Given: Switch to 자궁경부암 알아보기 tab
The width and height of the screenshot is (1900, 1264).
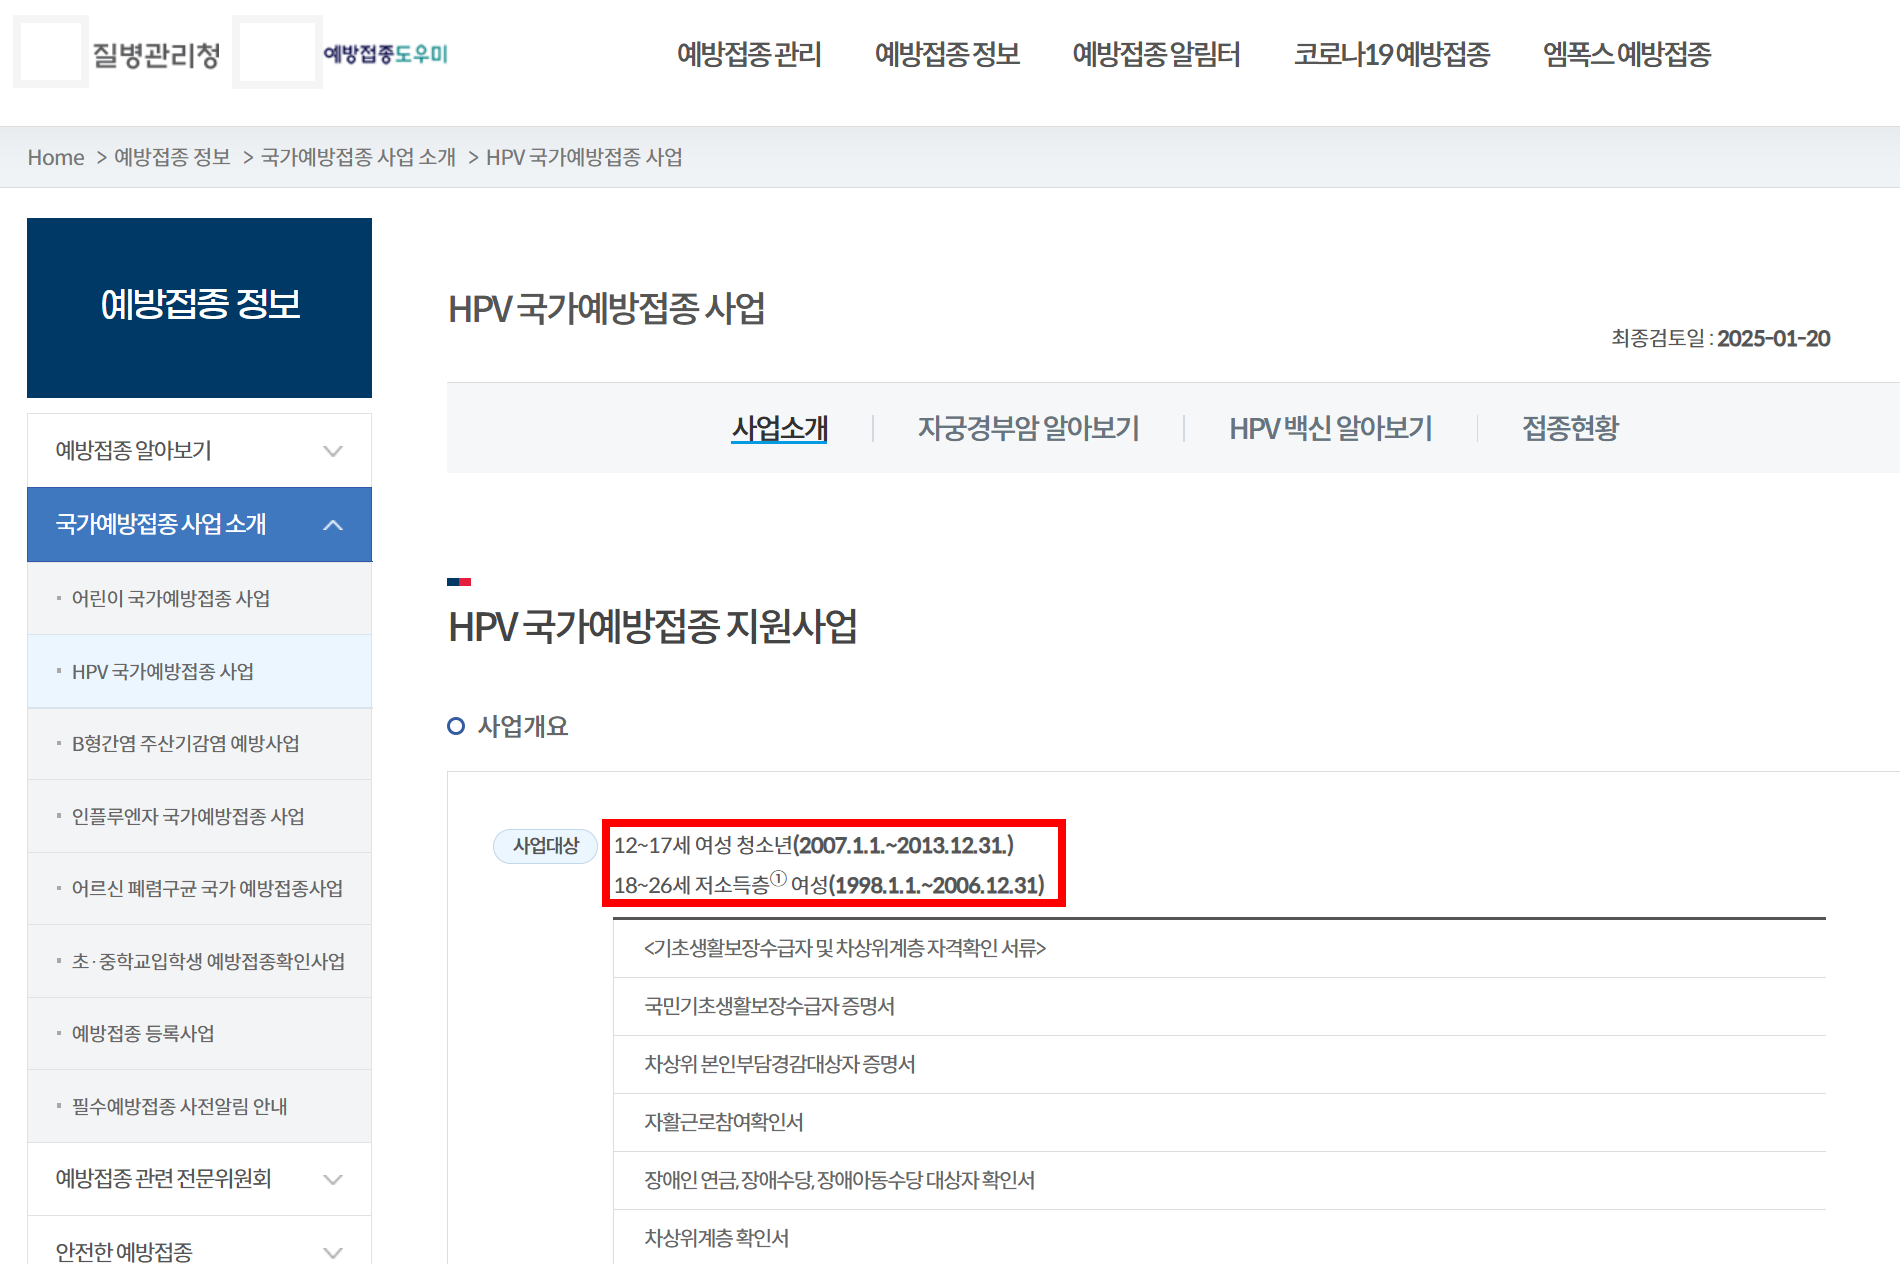Looking at the screenshot, I should point(1028,428).
